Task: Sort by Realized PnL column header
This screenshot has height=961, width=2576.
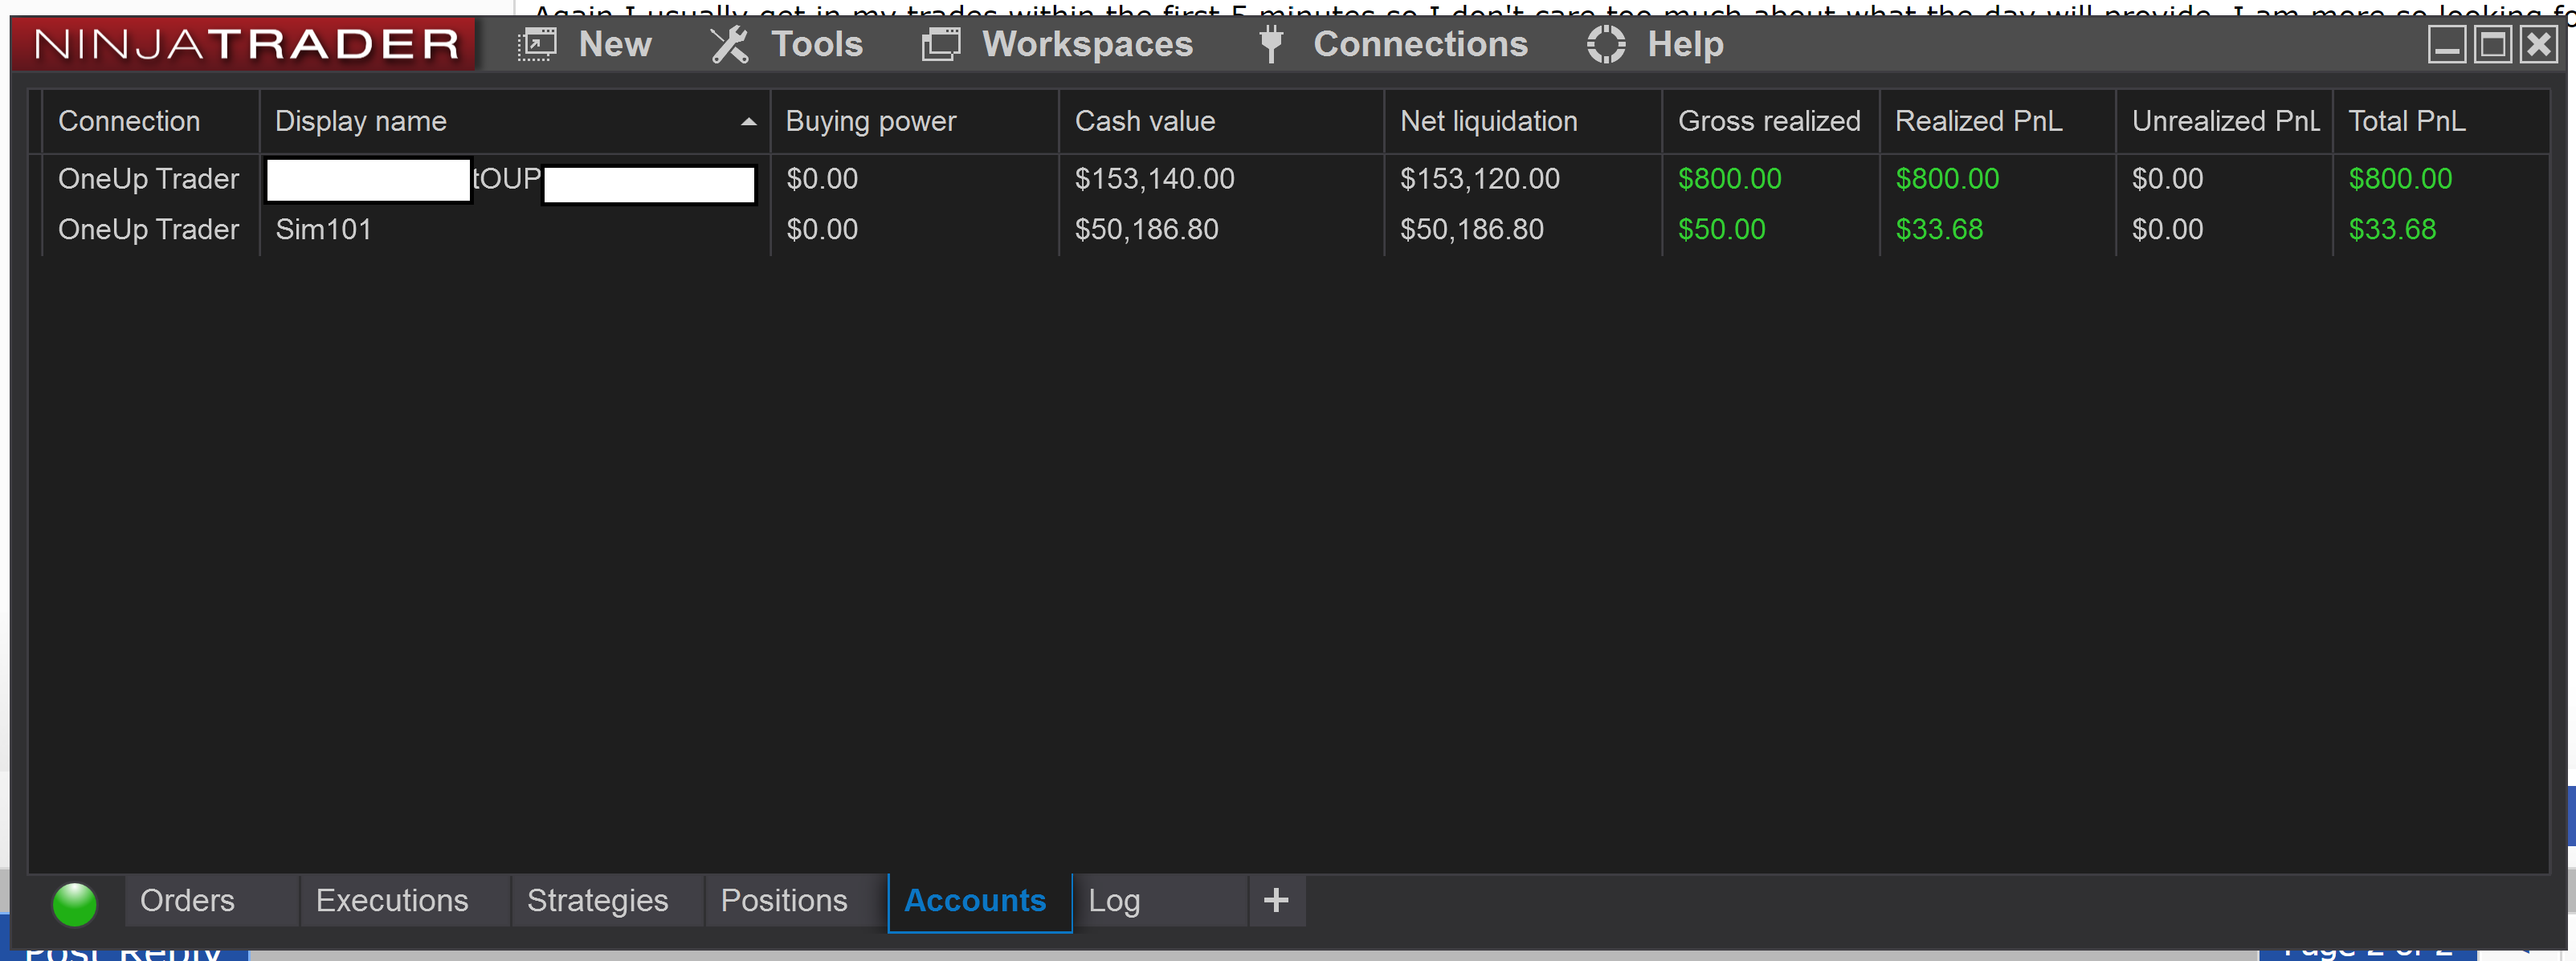Action: pos(1997,121)
